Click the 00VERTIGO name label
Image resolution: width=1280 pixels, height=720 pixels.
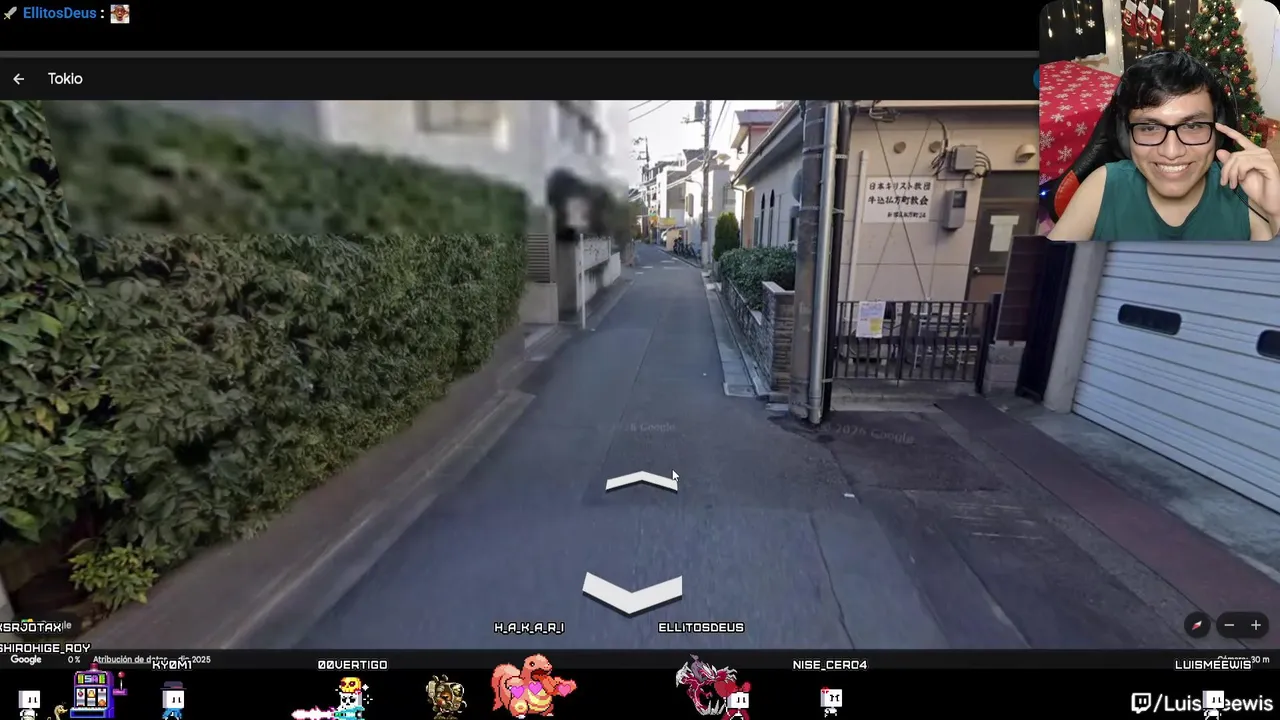[352, 665]
